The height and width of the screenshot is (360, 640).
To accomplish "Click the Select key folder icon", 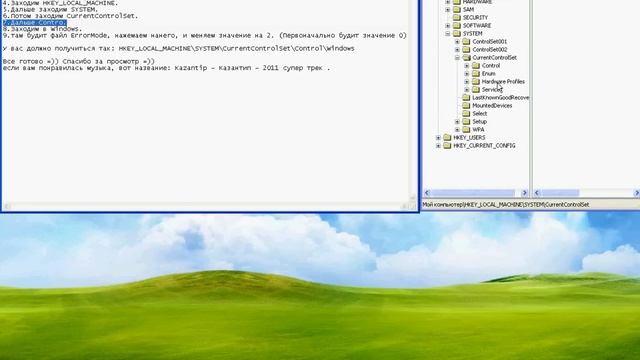I will tap(467, 113).
